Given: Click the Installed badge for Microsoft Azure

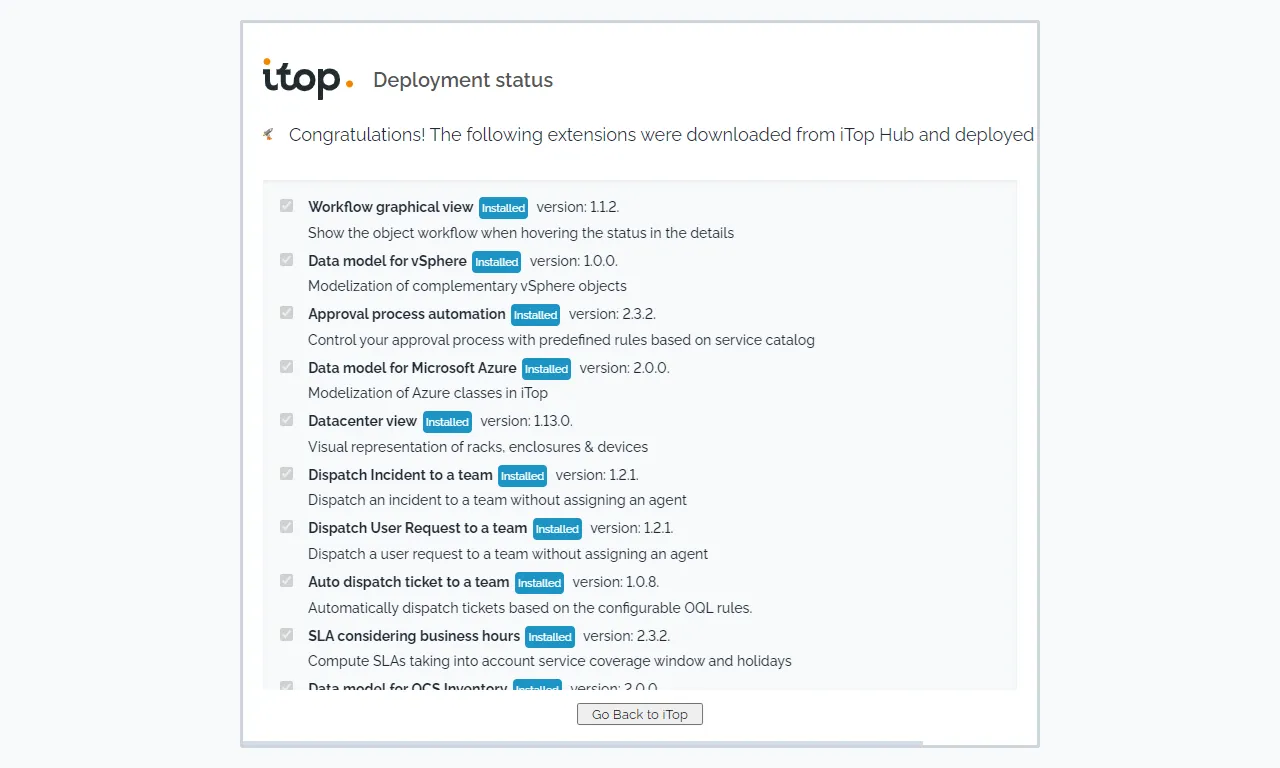Looking at the screenshot, I should [546, 369].
